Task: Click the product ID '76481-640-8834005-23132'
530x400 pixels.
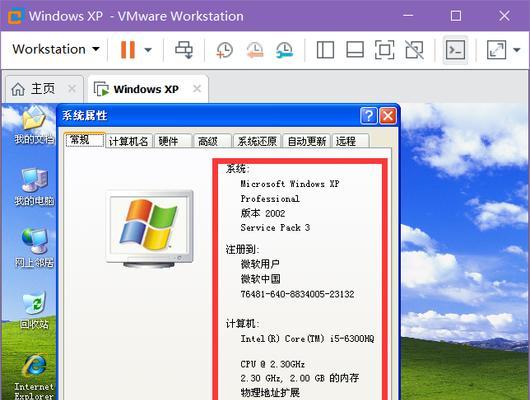Action: 297,294
